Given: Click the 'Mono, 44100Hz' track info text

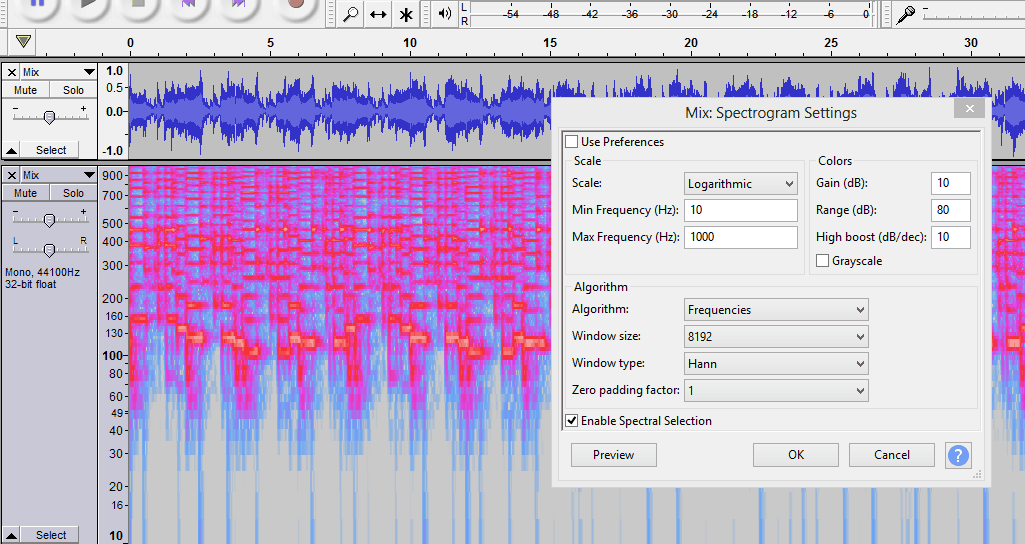Looking at the screenshot, I should [42, 273].
